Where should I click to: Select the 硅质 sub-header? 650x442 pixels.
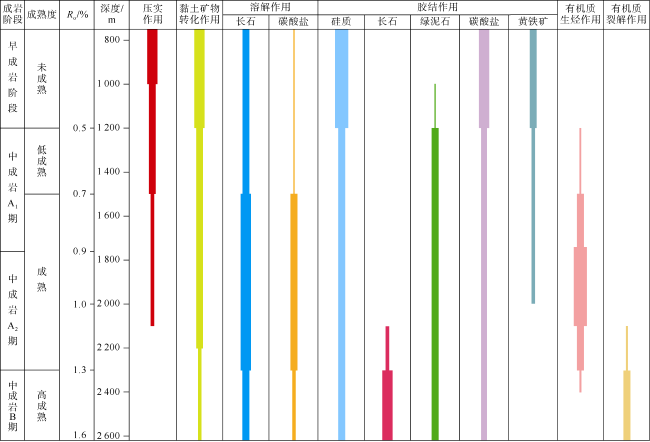pyautogui.click(x=341, y=22)
